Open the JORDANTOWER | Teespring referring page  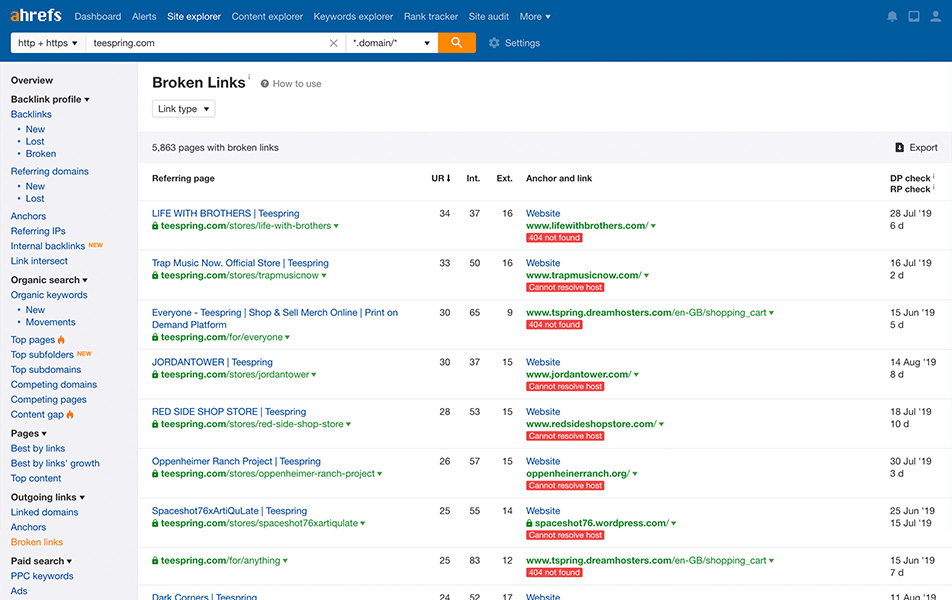pyautogui.click(x=212, y=362)
